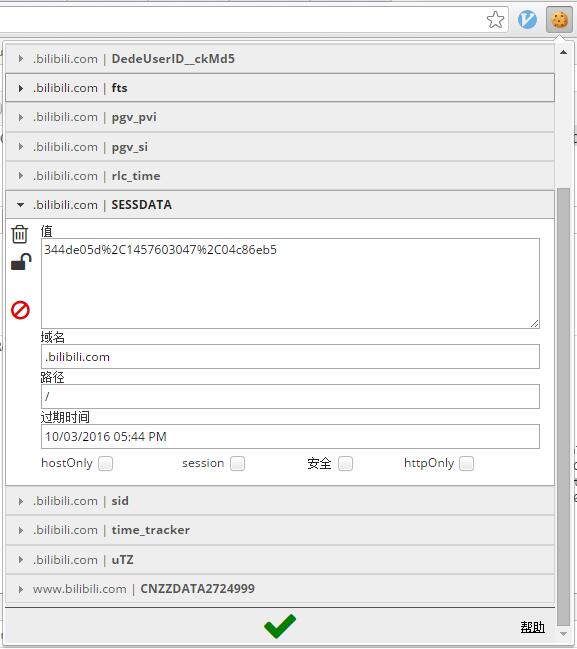Click the 过期时间 expiration date field
The image size is (577, 649).
point(290,436)
